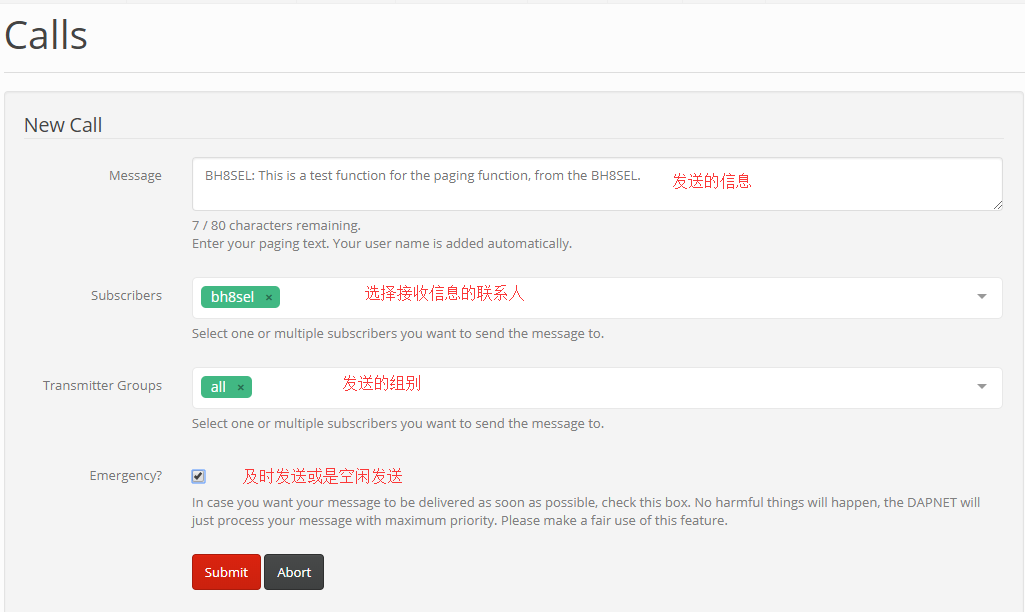Click the characters remaining counter text

pos(276,226)
